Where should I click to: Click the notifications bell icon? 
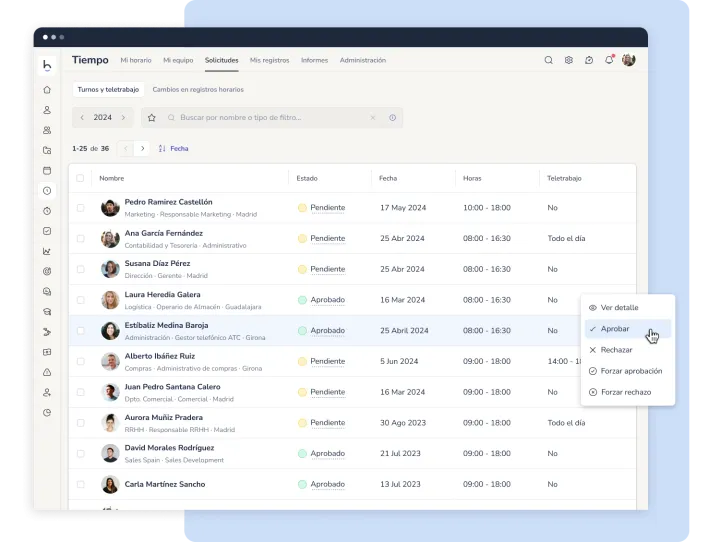(608, 60)
